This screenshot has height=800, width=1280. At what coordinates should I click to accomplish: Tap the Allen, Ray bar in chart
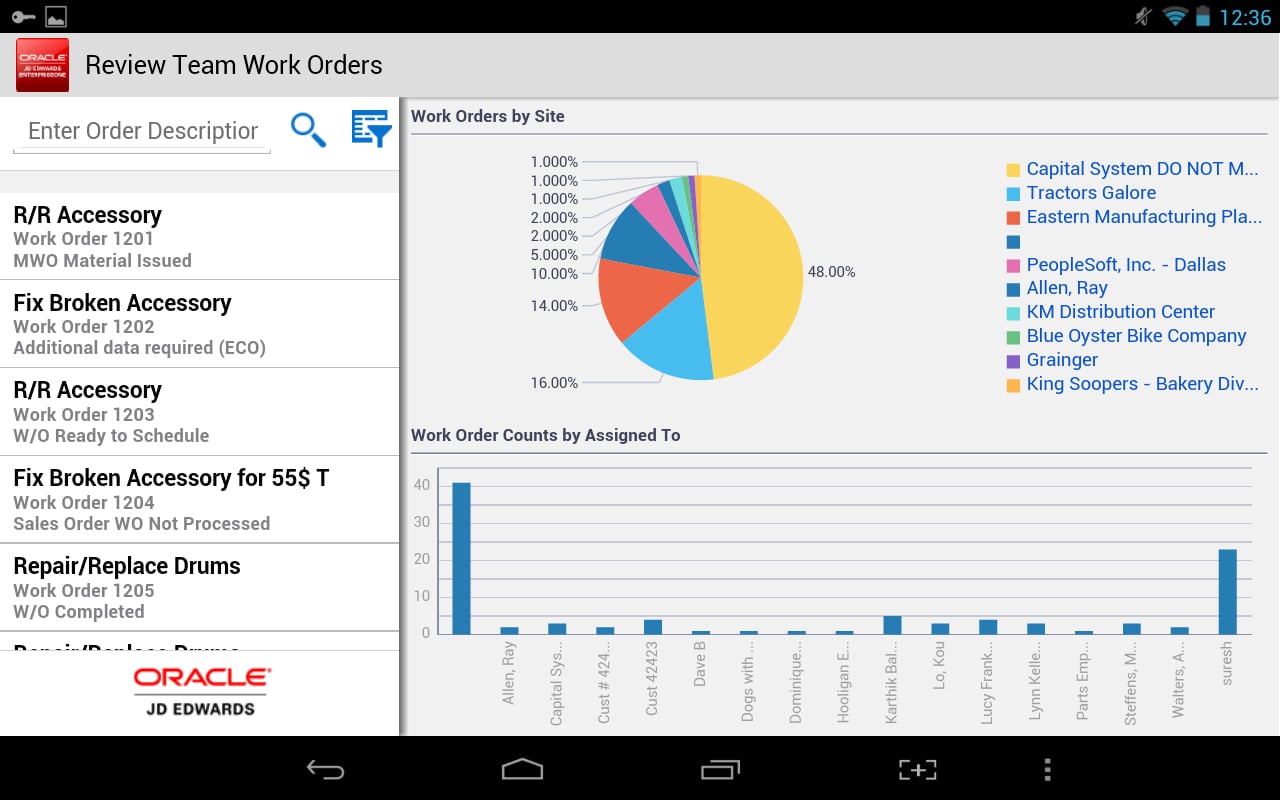click(509, 630)
